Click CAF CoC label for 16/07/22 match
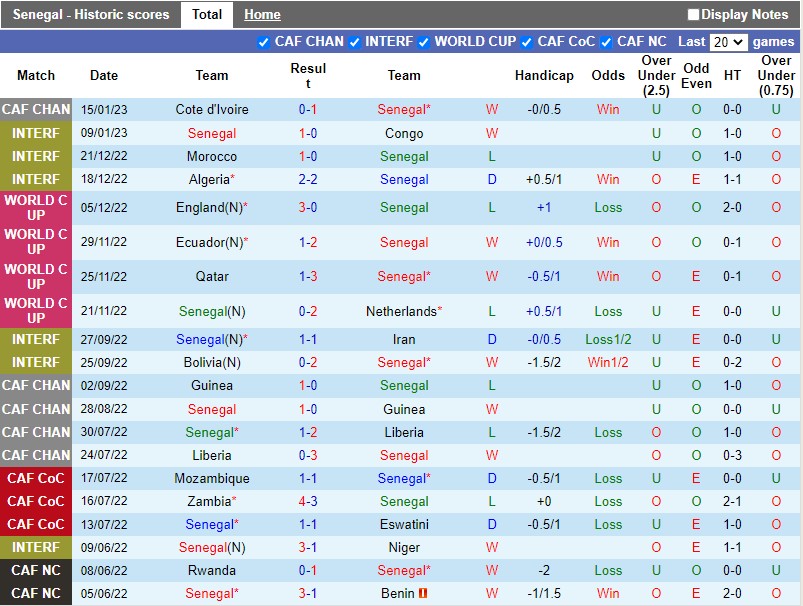This screenshot has width=803, height=606. [x=36, y=501]
